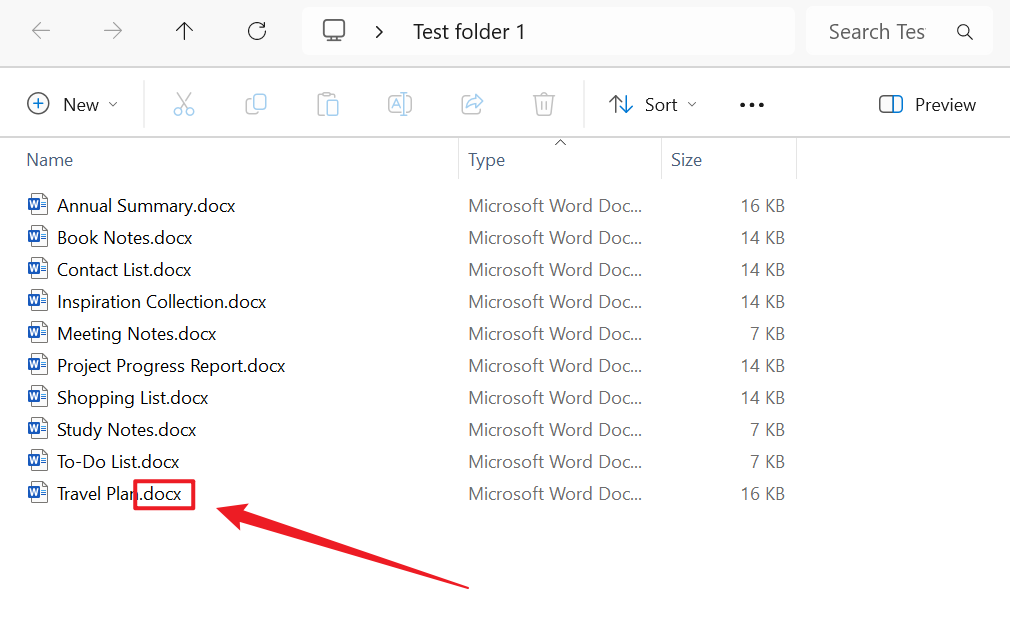1010x620 pixels.
Task: Click the Back navigation arrow
Action: point(41,31)
